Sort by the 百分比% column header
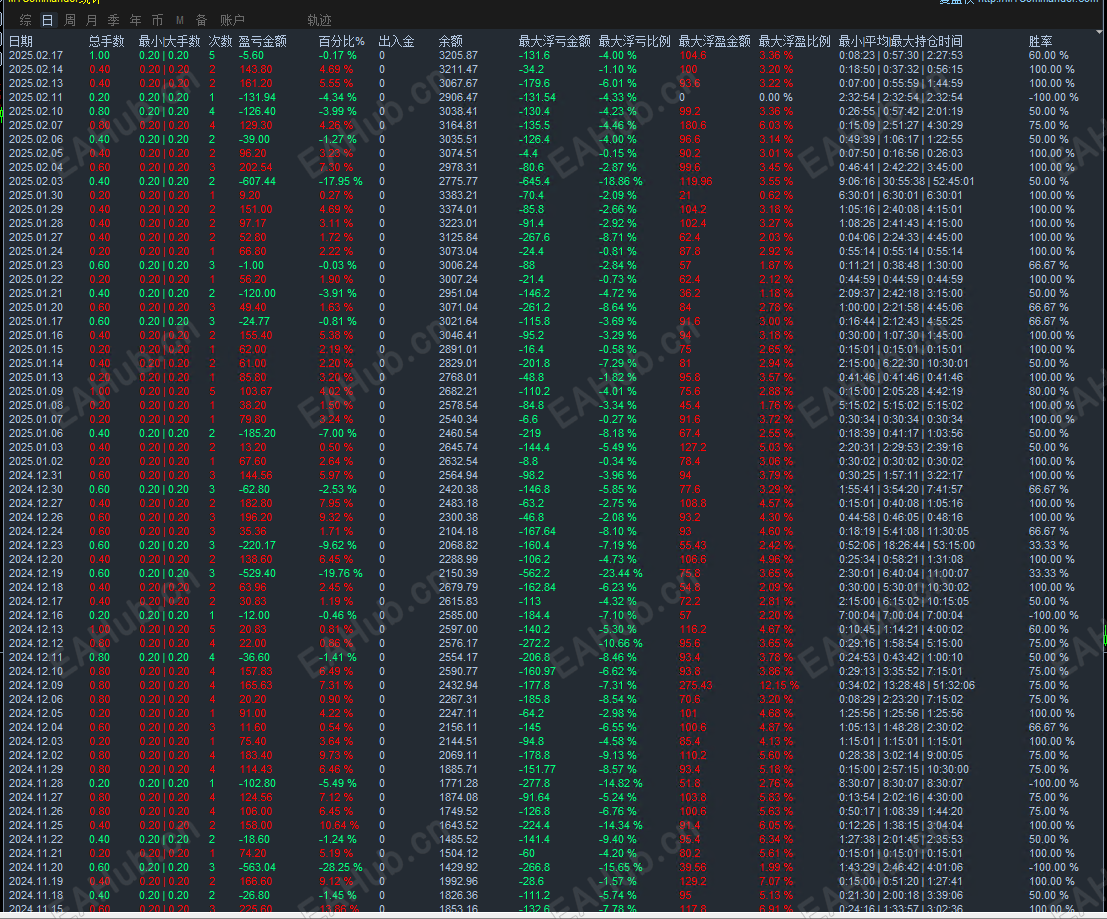Screen dimensions: 1107x919 [342, 41]
